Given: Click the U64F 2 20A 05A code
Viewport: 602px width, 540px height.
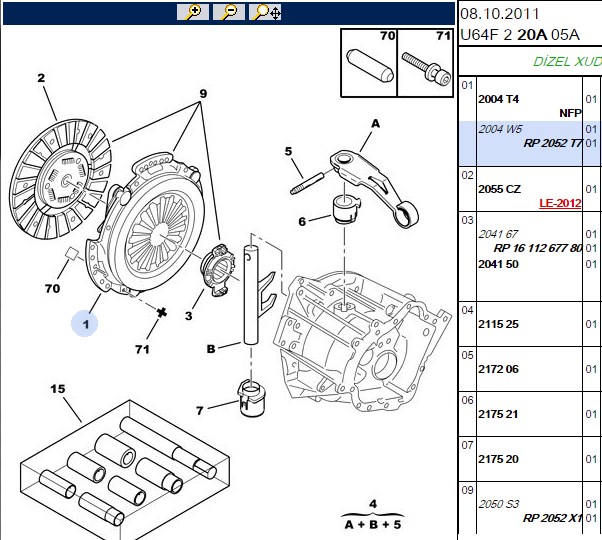Looking at the screenshot, I should tap(520, 35).
